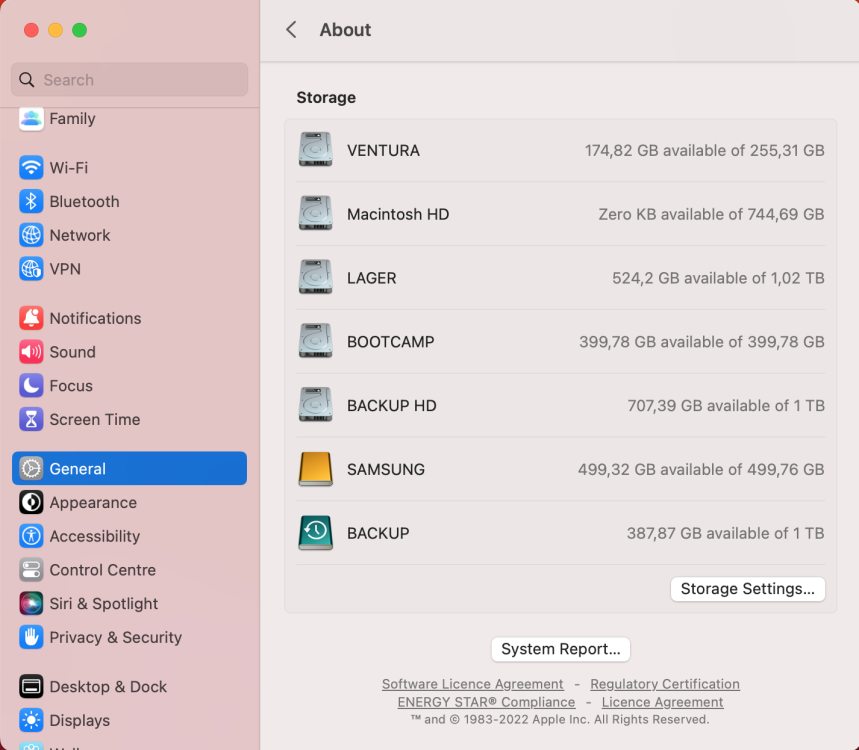Click the green full-screen window button
This screenshot has width=859, height=750.
79,30
